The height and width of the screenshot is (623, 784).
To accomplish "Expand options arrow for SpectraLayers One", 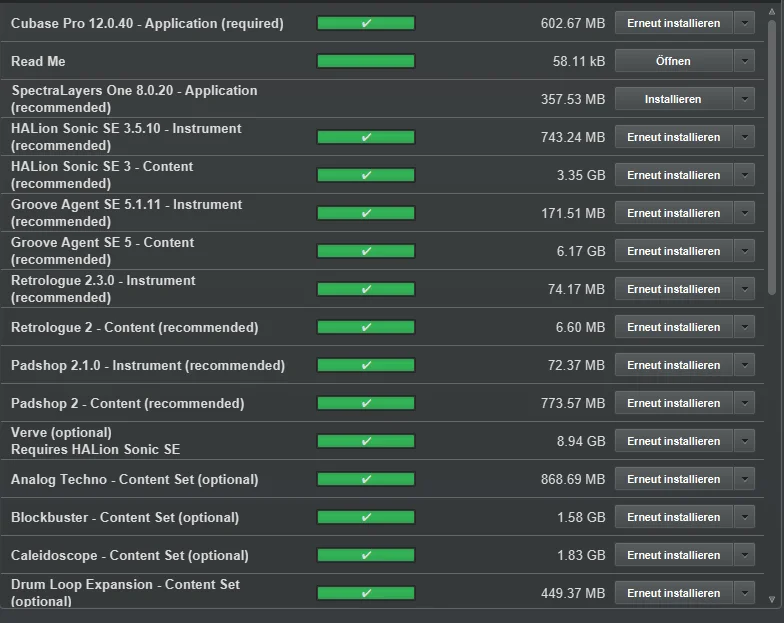I will [x=744, y=99].
